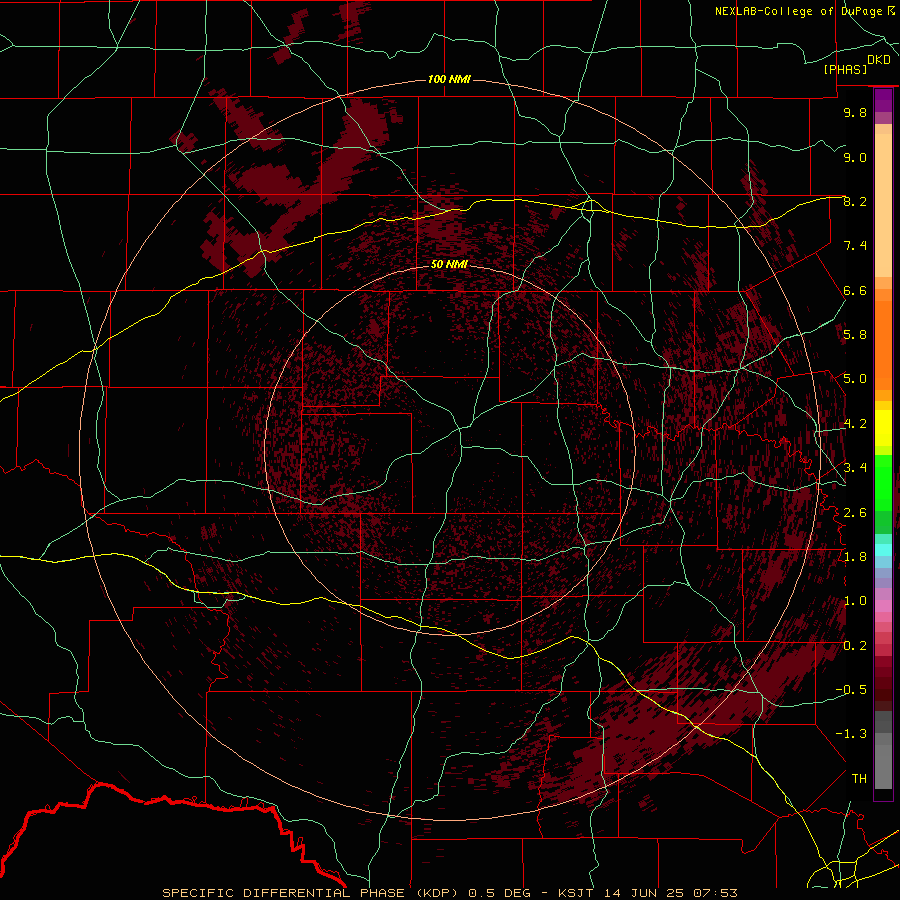Click the 4.2 scale value
This screenshot has height=900, width=900.
pyautogui.click(x=855, y=424)
